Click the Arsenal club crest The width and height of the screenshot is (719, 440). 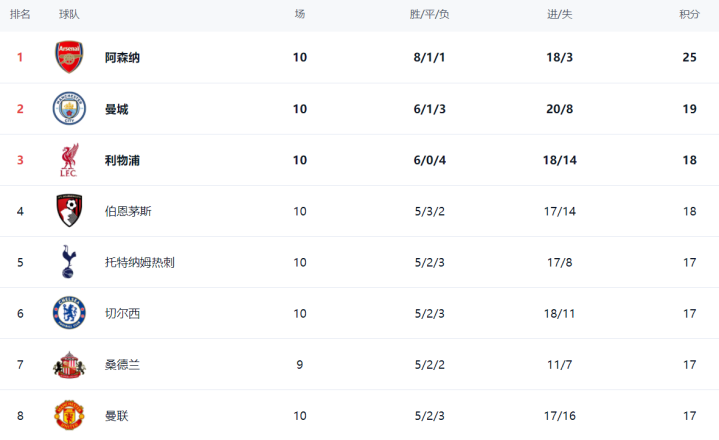pos(69,57)
